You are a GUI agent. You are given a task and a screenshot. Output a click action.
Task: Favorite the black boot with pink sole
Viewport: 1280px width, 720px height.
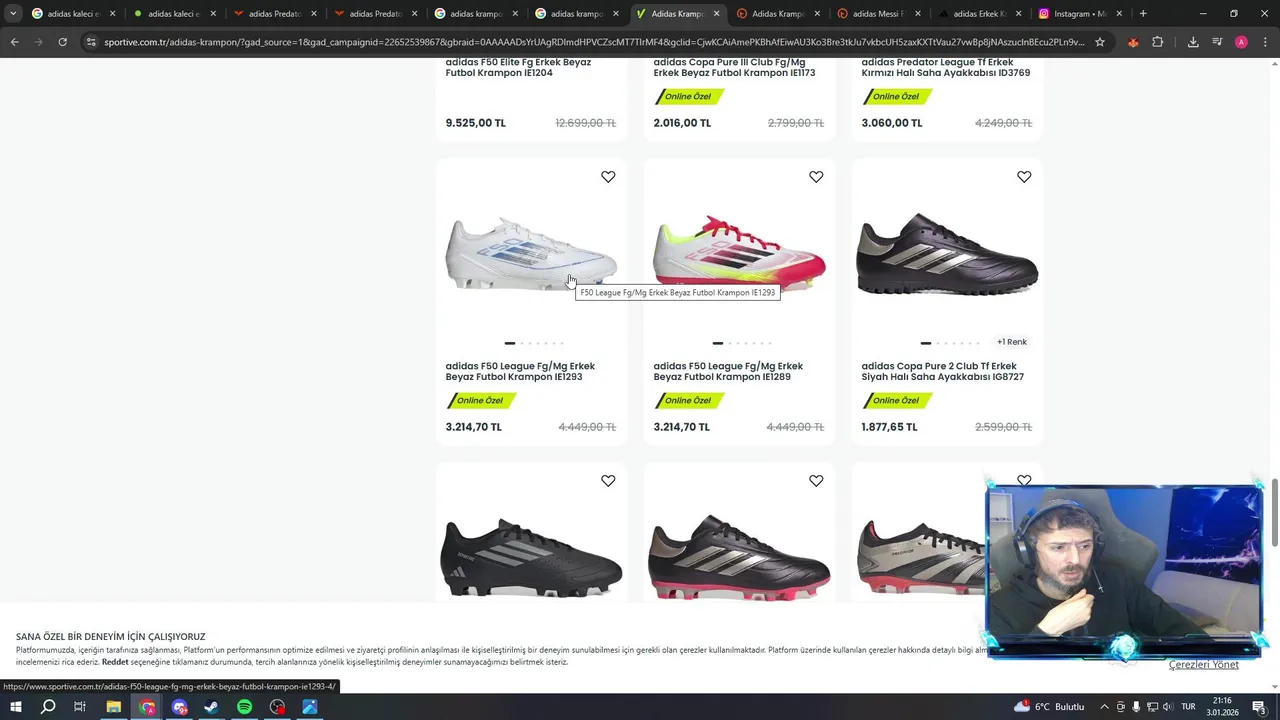[x=816, y=481]
